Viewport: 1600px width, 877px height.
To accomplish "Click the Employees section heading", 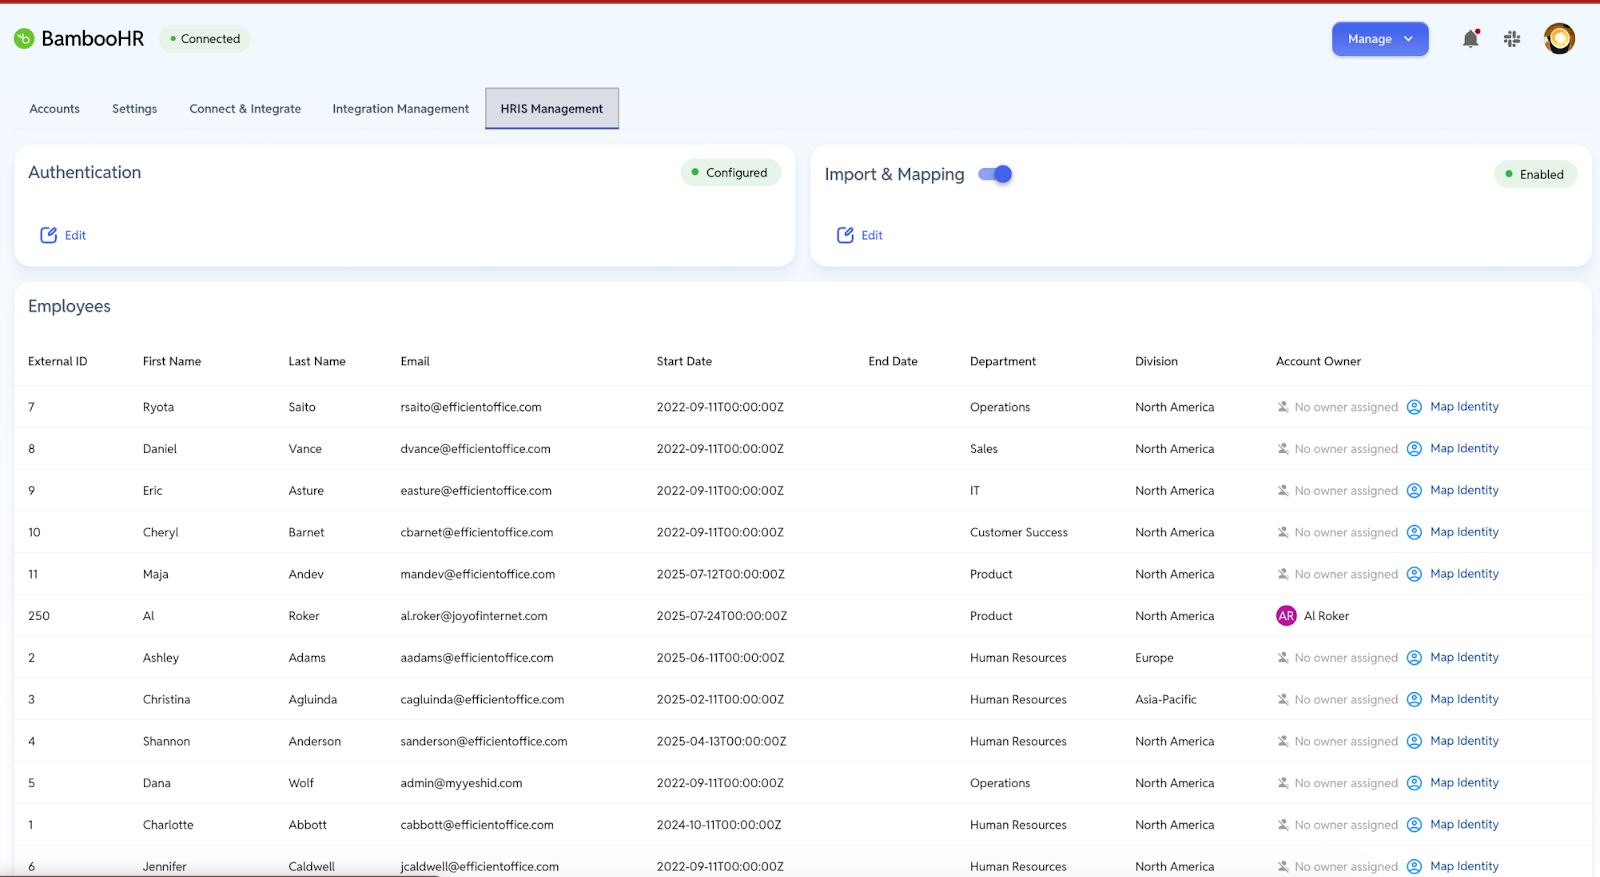I will [69, 306].
